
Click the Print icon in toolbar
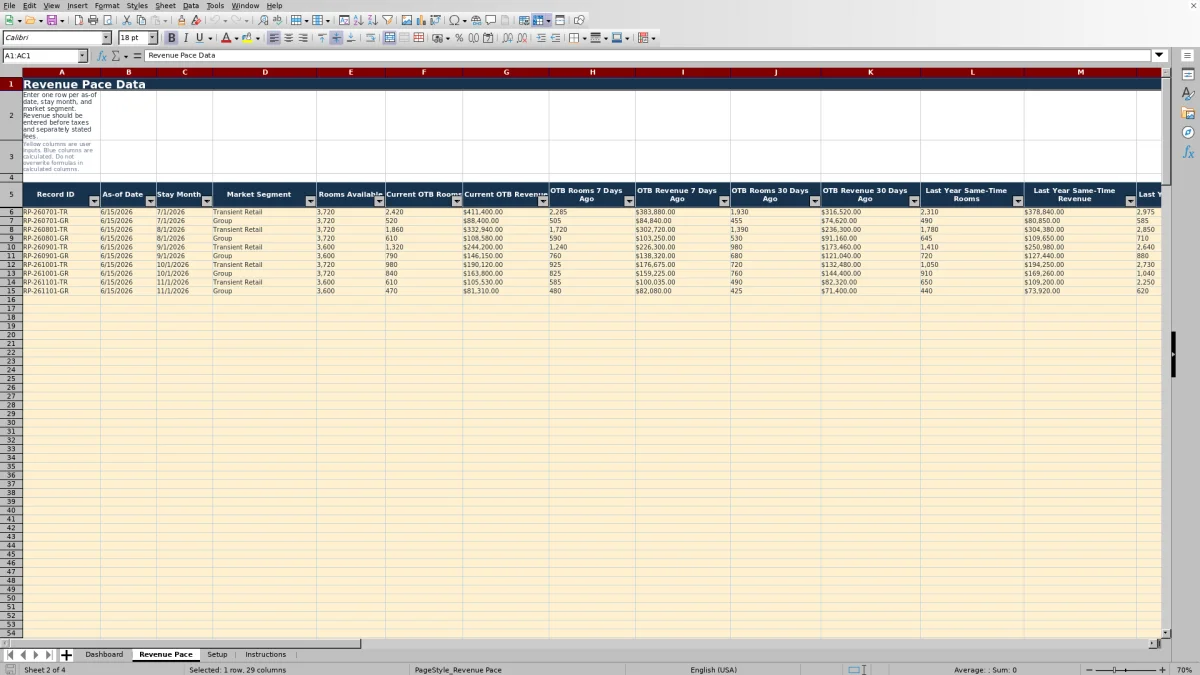pos(93,20)
